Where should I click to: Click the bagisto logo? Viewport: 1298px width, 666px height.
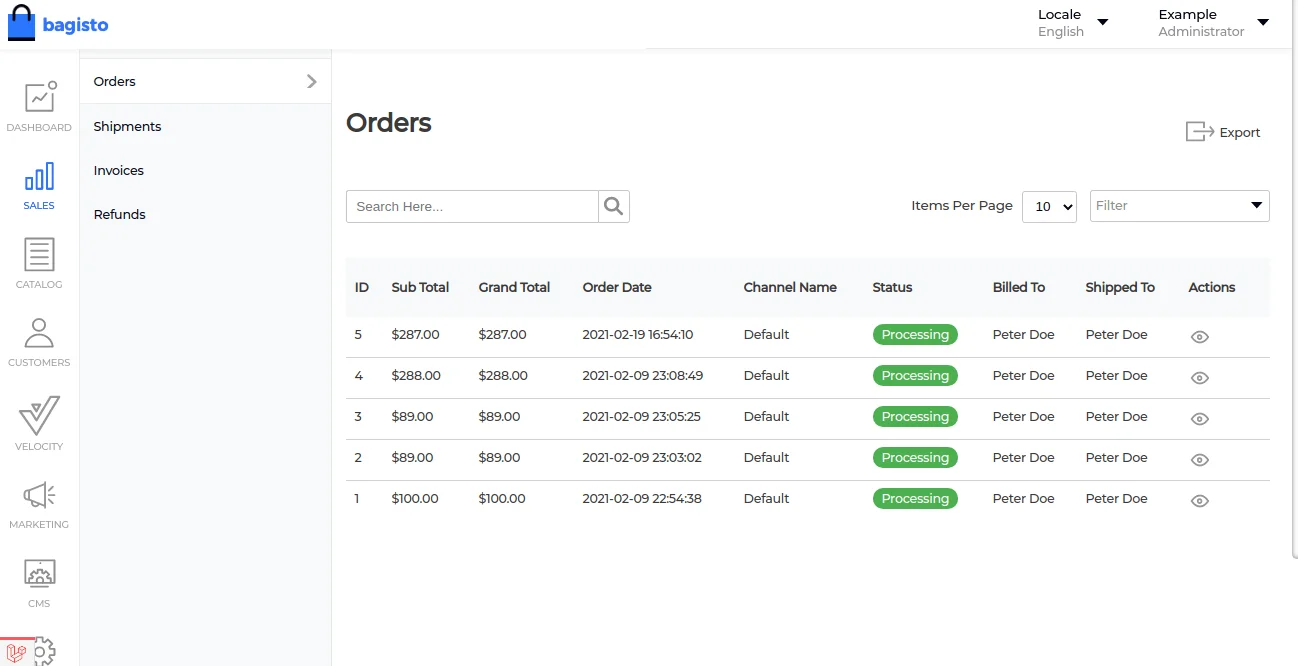(58, 24)
